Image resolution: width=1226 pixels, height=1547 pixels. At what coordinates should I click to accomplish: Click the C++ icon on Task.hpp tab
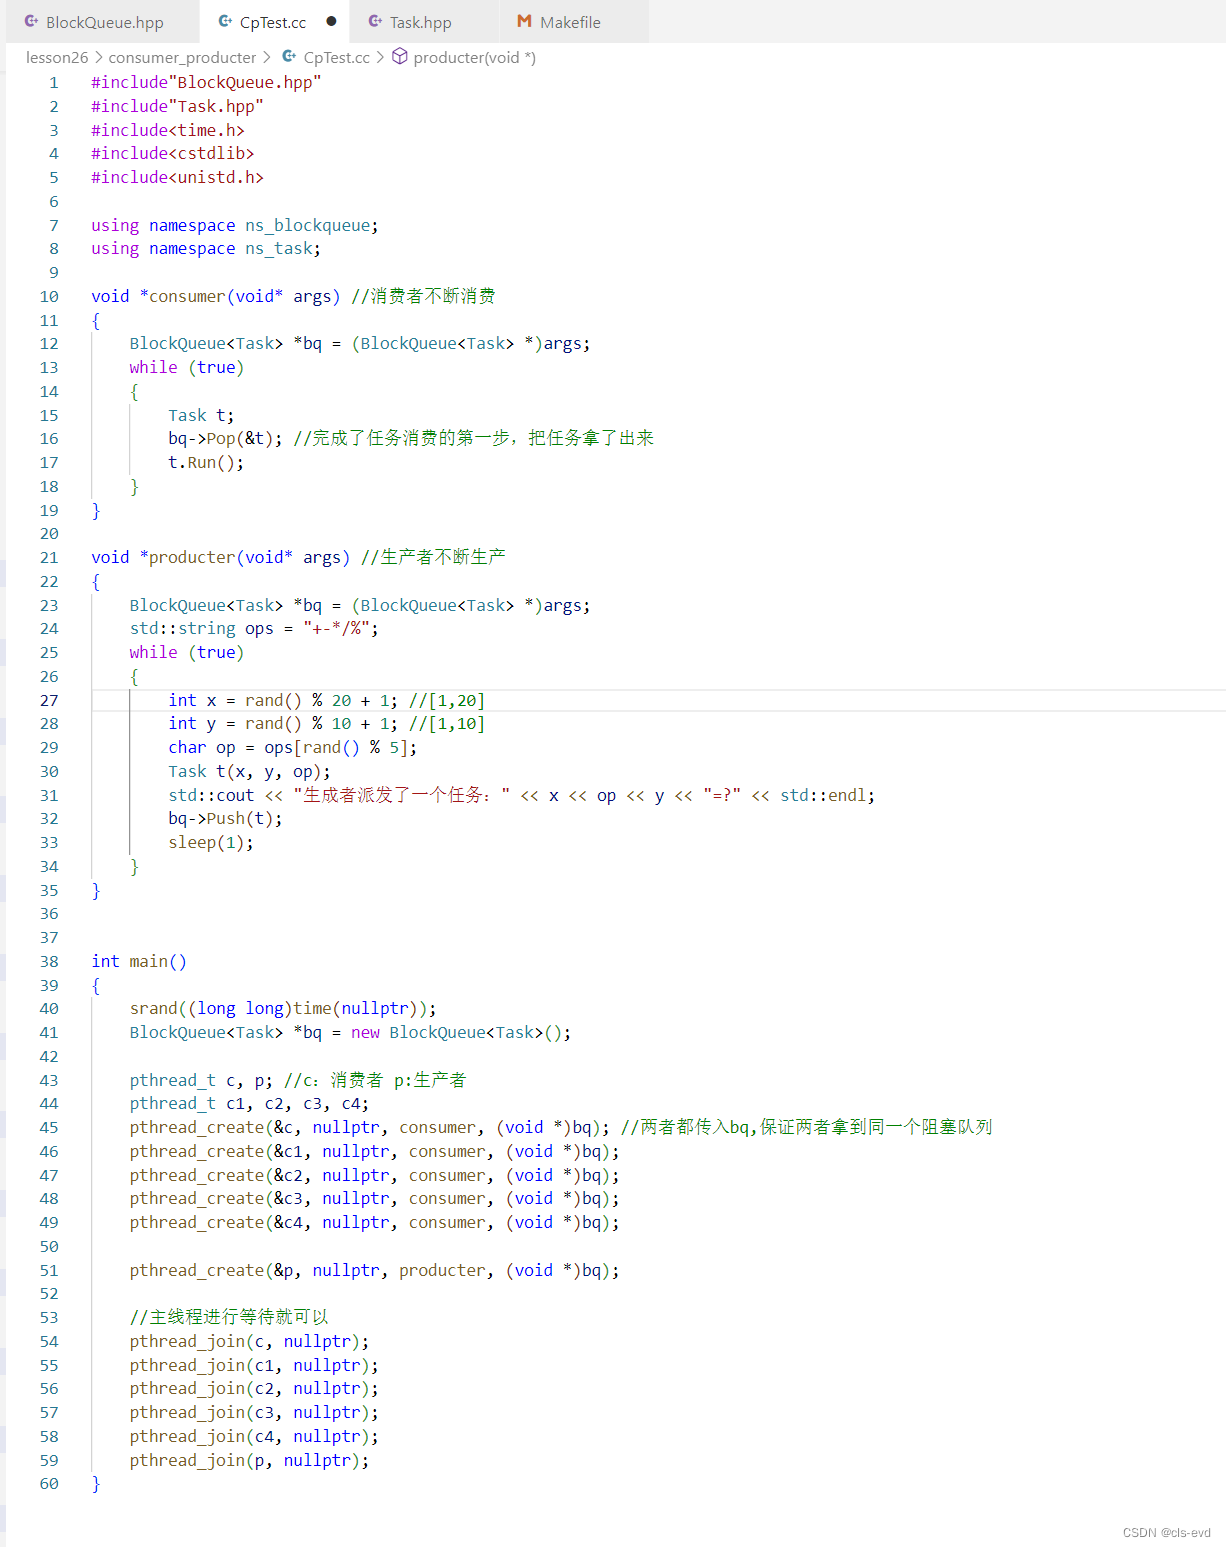click(x=375, y=21)
